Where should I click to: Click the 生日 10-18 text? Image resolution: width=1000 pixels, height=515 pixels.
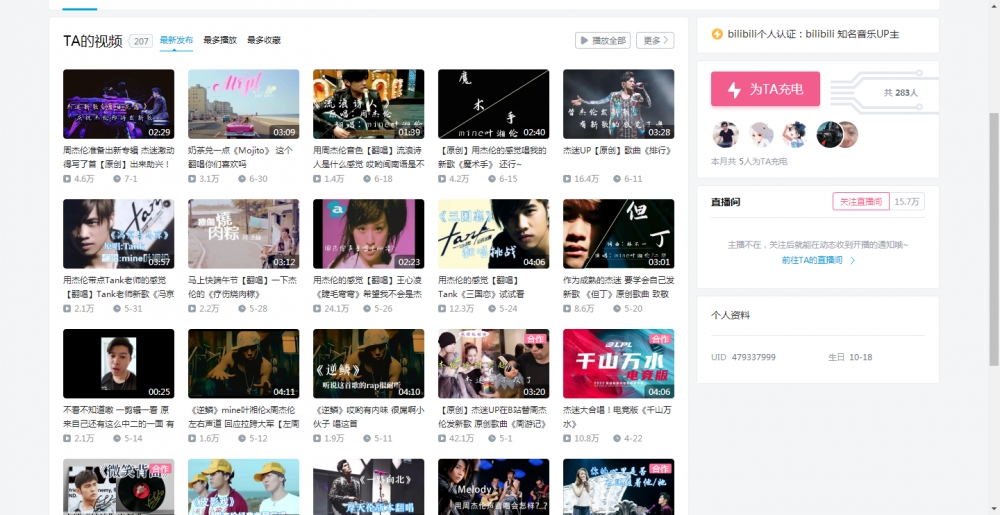point(850,357)
